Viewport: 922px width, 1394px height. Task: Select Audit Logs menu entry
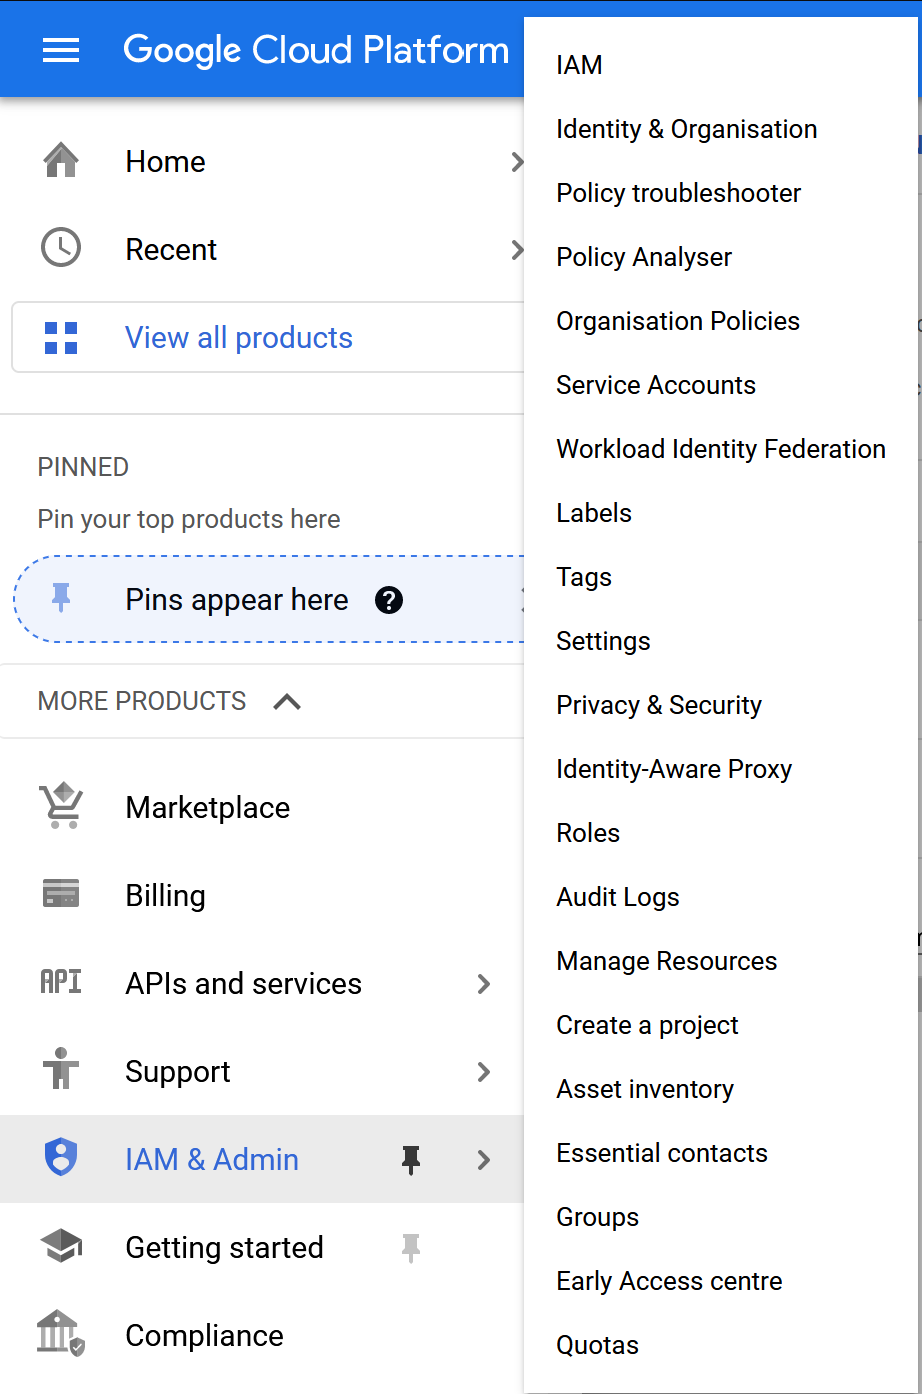618,897
